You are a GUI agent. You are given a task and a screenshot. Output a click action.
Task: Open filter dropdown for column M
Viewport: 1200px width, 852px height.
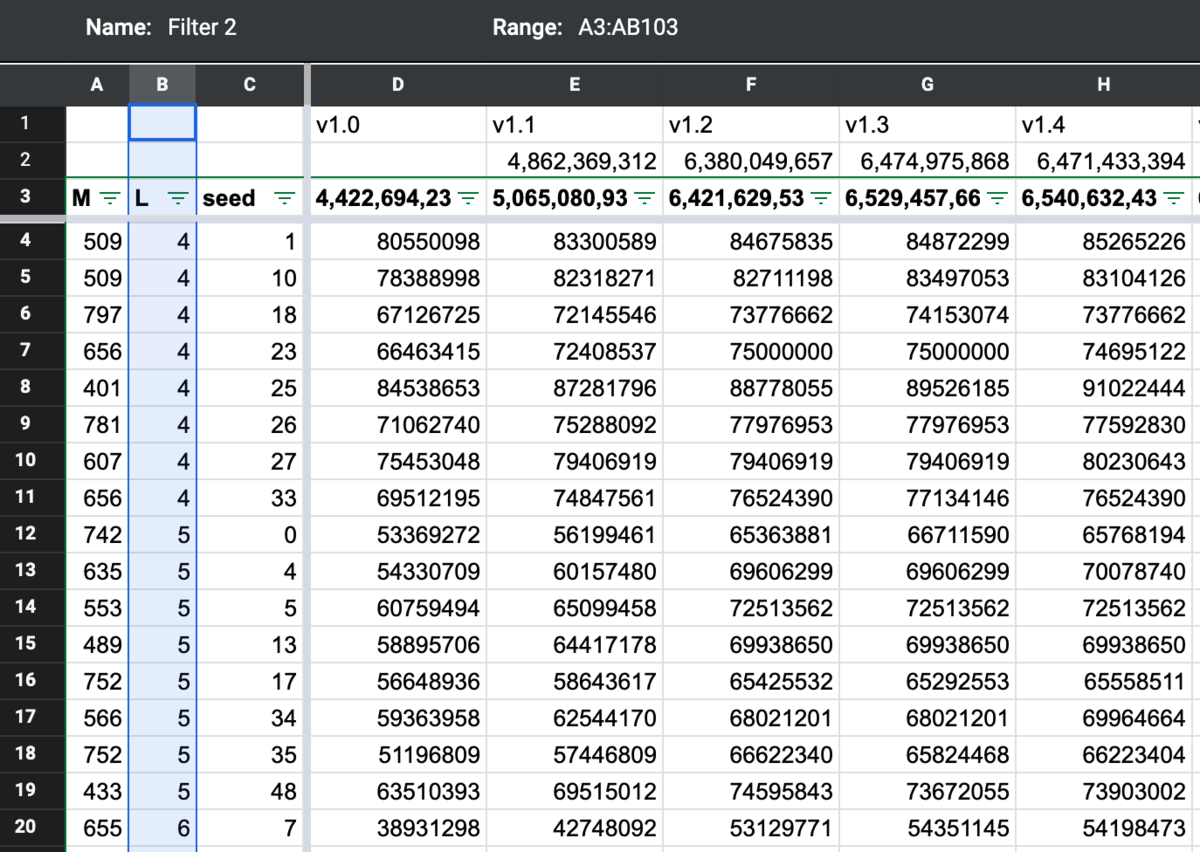[x=110, y=199]
